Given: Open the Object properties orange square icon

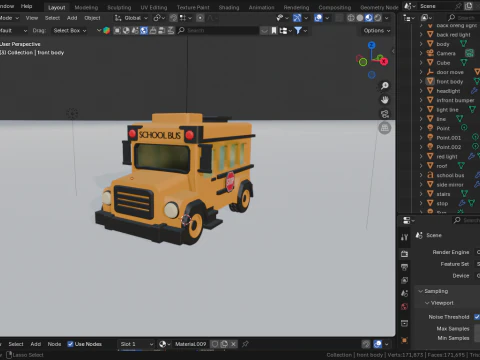Looking at the screenshot, I should 404,340.
